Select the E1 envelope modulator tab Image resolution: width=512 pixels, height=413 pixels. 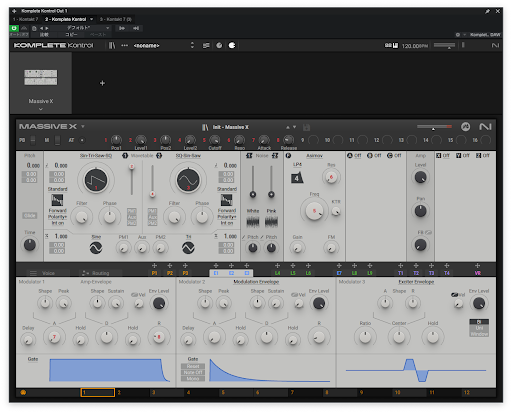coord(216,273)
